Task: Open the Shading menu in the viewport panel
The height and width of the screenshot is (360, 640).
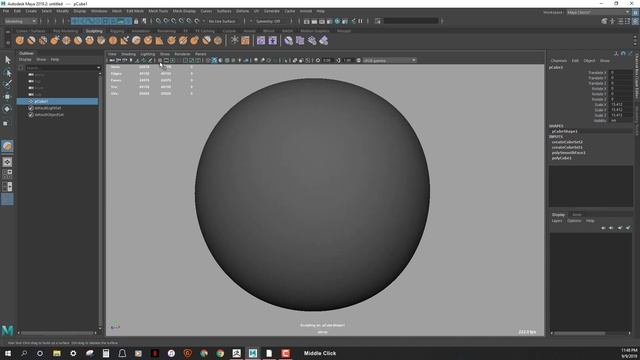Action: tap(128, 54)
